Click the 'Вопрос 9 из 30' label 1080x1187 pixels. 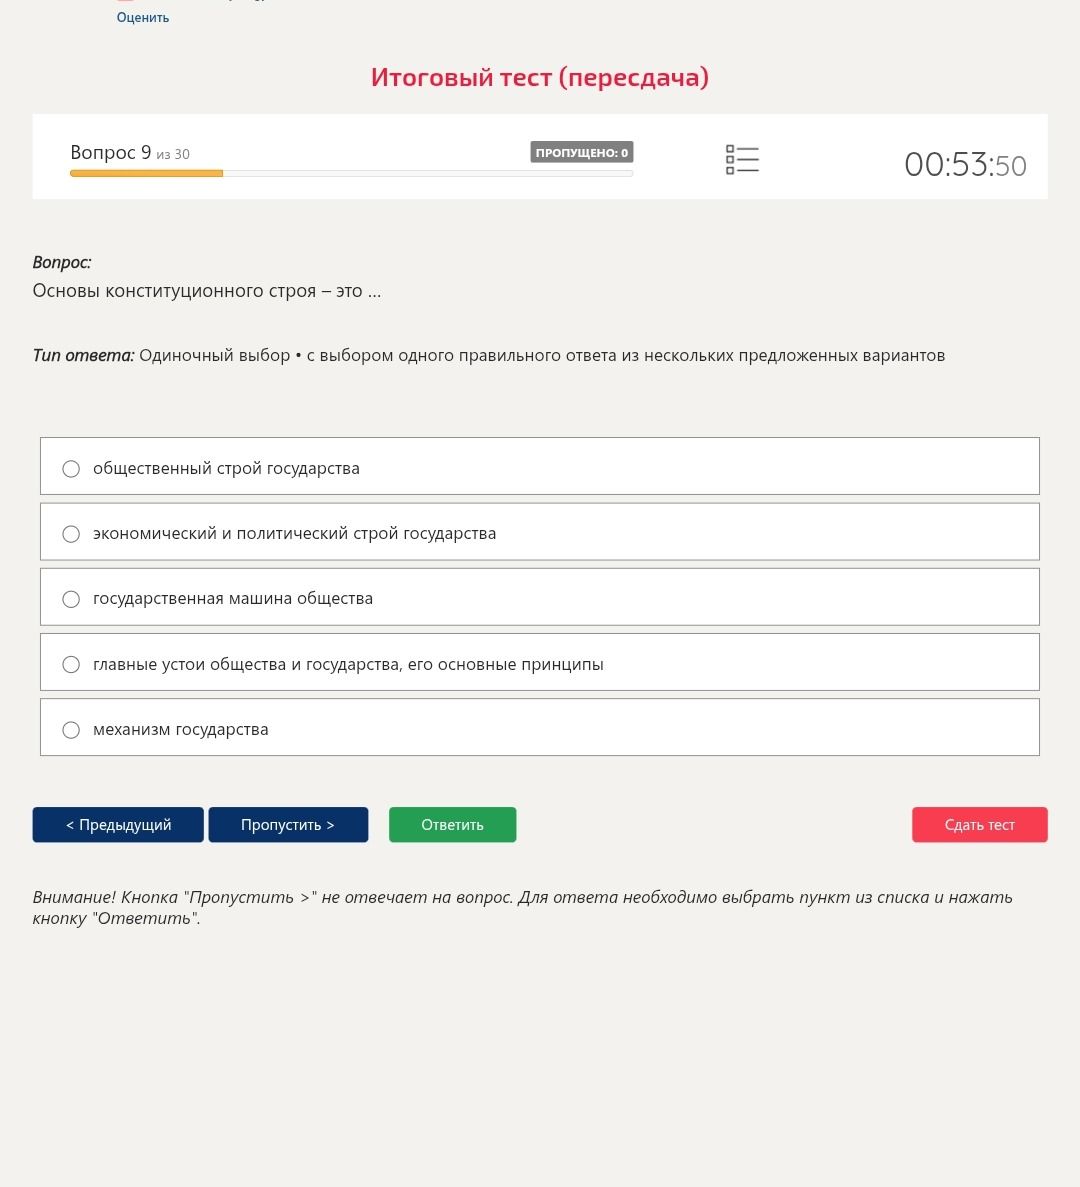[x=130, y=153]
